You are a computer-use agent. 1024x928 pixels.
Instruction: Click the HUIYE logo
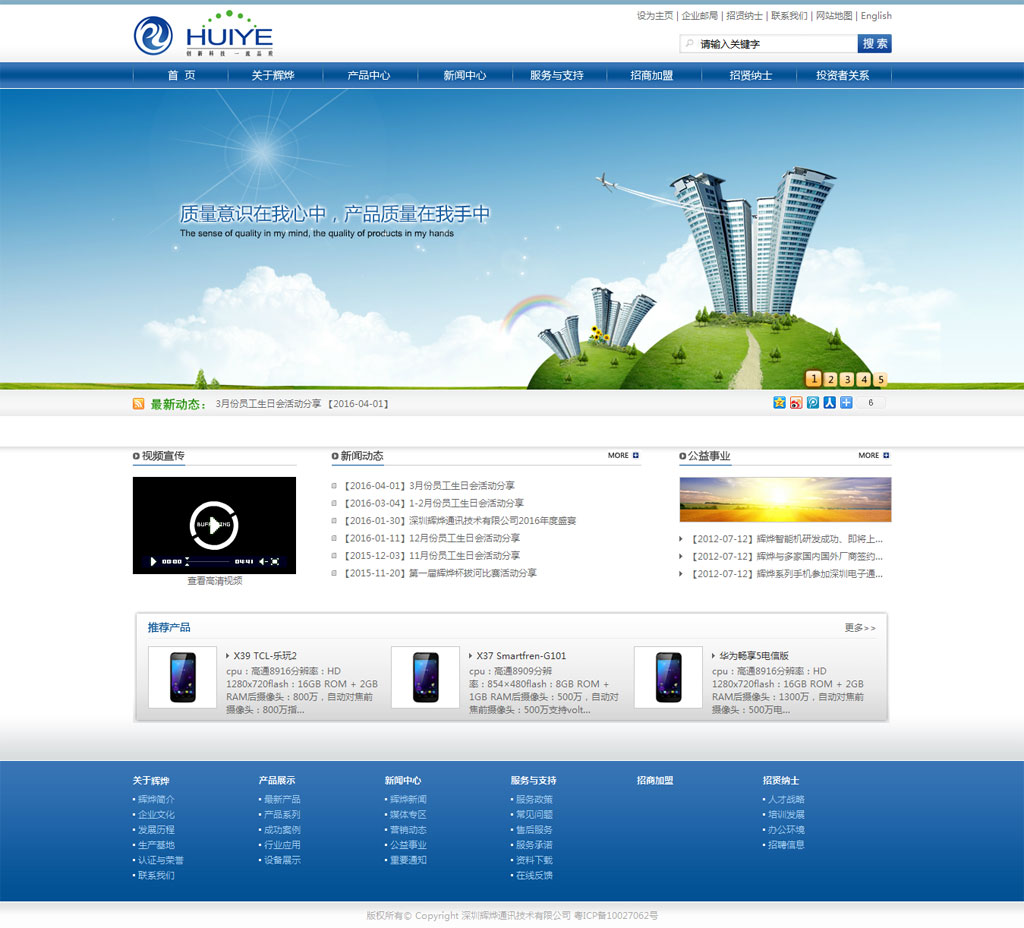203,34
